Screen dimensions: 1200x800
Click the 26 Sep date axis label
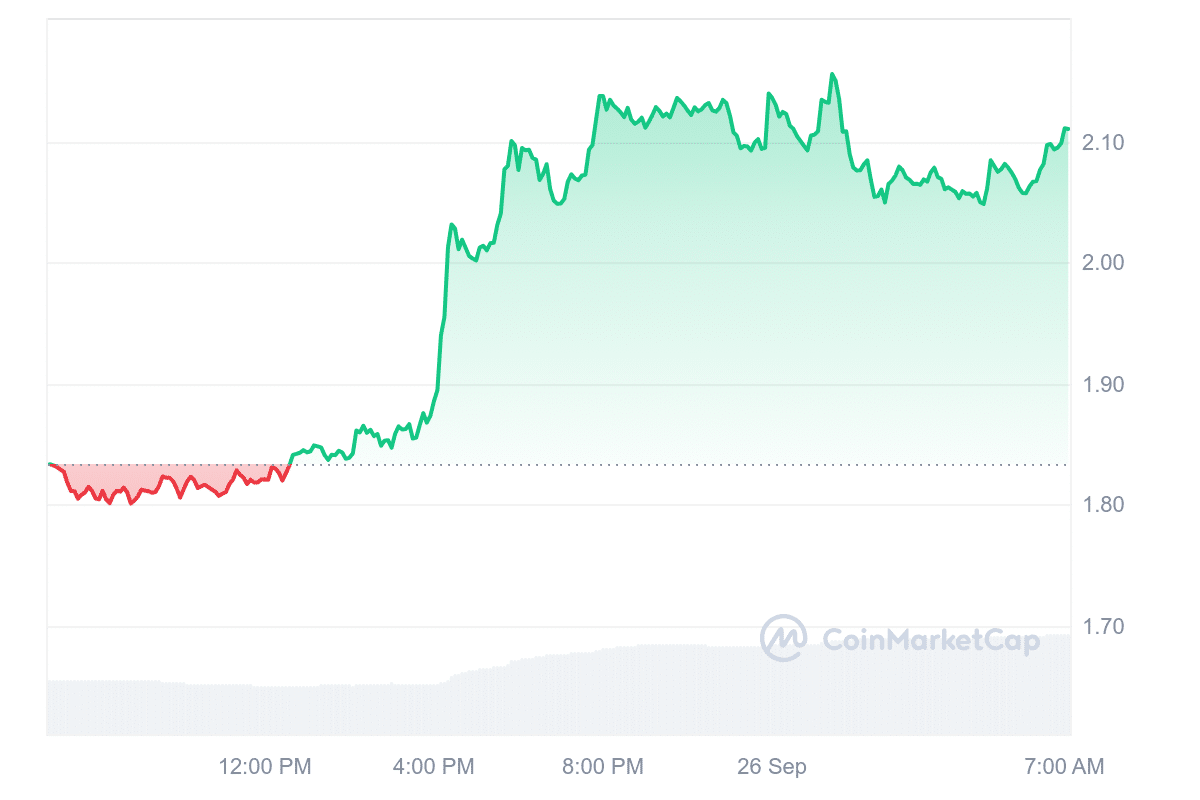click(772, 767)
